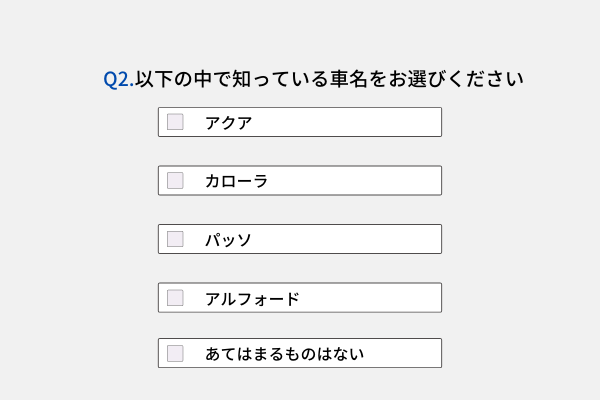Screen dimensions: 600x400
Task: Click the question heading text 以下の中で知っている
Action: coord(233,79)
